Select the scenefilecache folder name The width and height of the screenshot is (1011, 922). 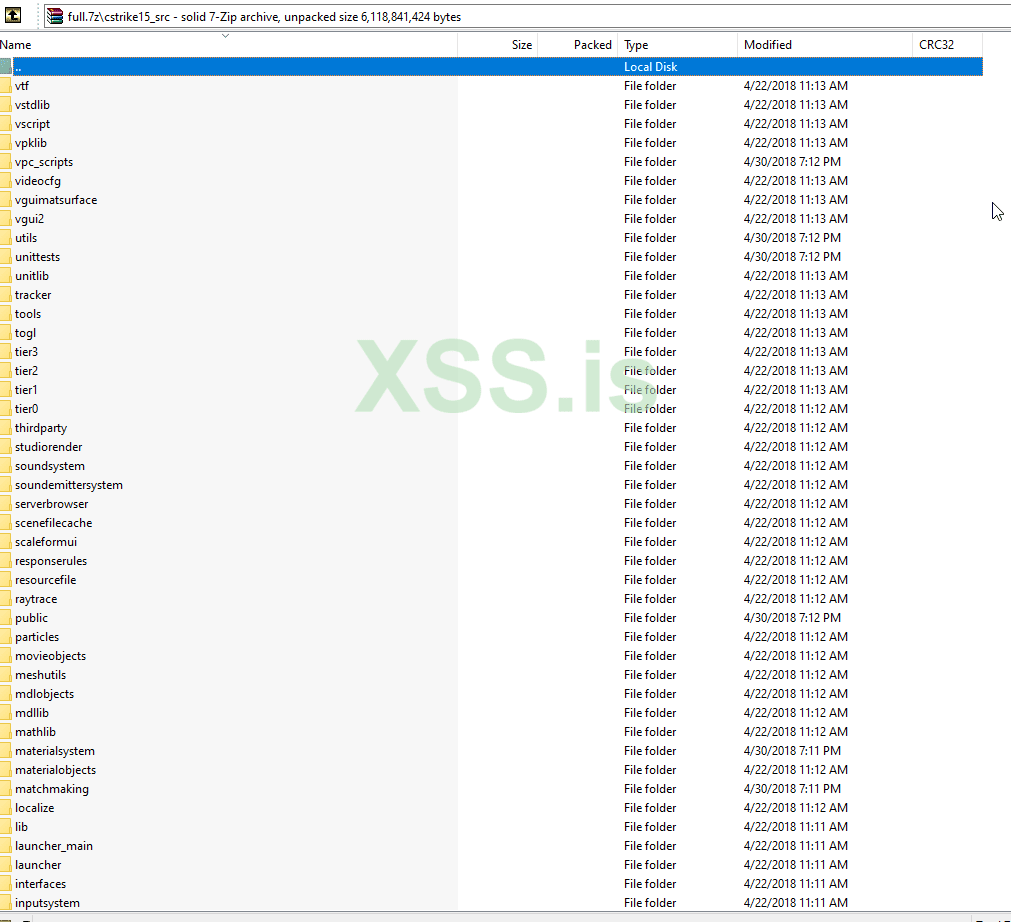click(54, 523)
